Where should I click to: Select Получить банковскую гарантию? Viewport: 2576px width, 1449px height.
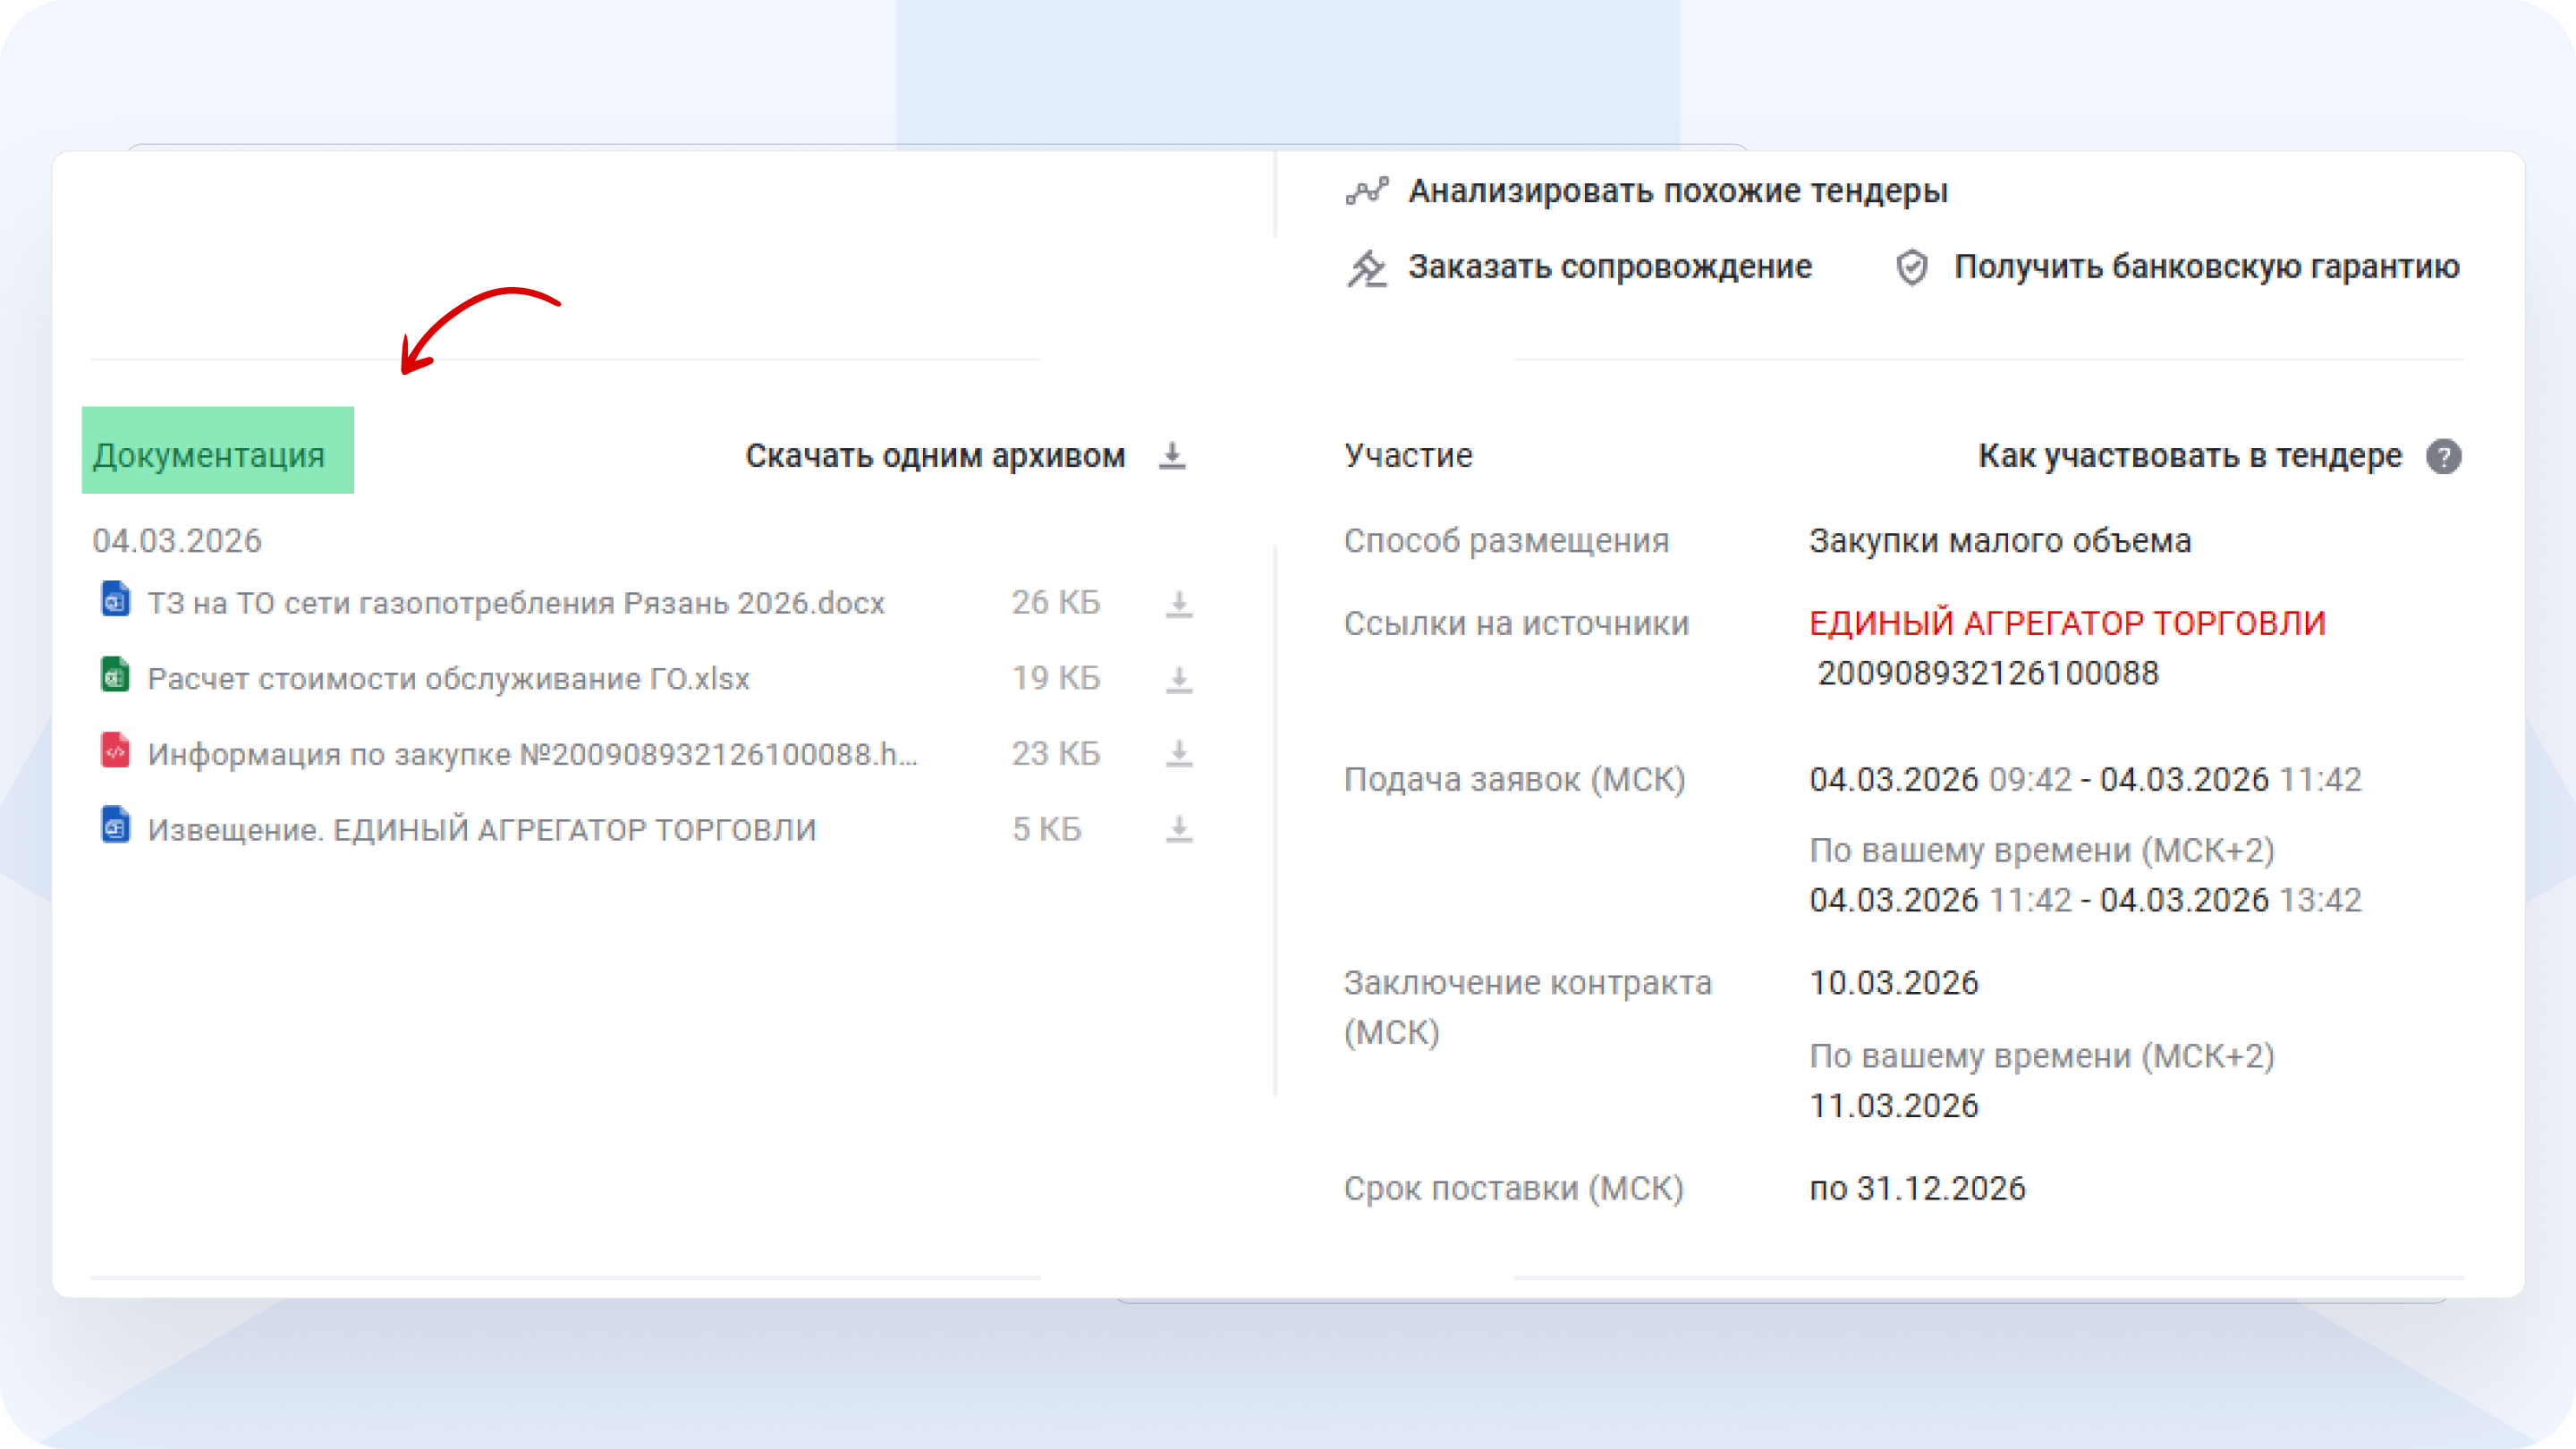click(x=2204, y=266)
